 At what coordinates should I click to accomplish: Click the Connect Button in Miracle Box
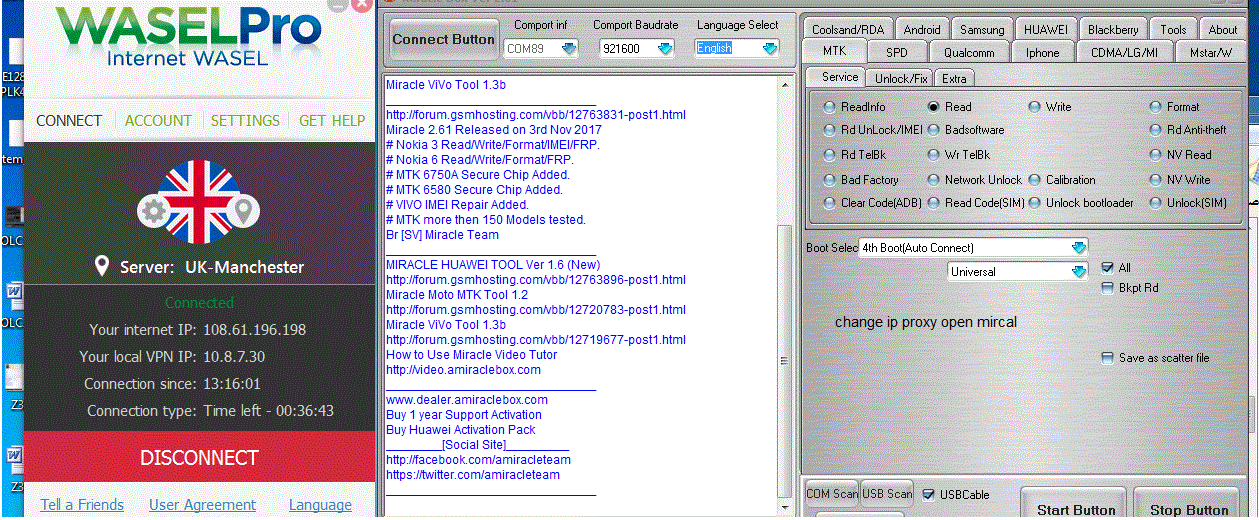(x=443, y=39)
